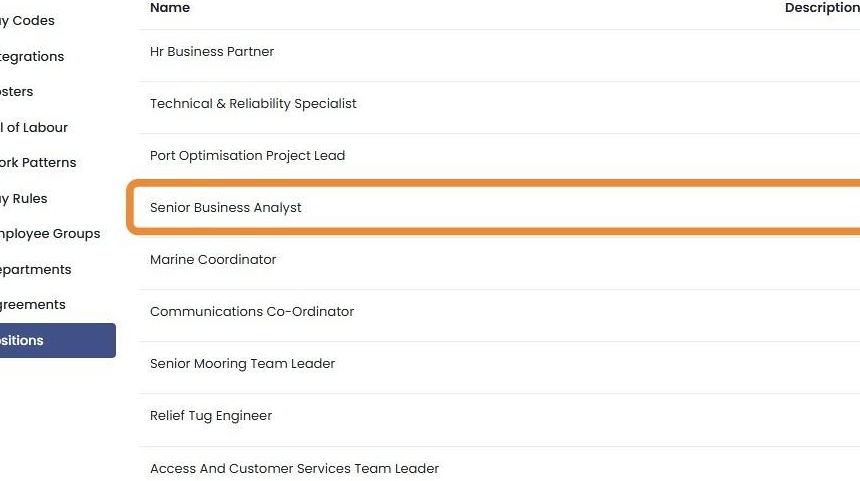Click the Senior Business Analyst row
The image size is (860, 481).
tap(226, 208)
